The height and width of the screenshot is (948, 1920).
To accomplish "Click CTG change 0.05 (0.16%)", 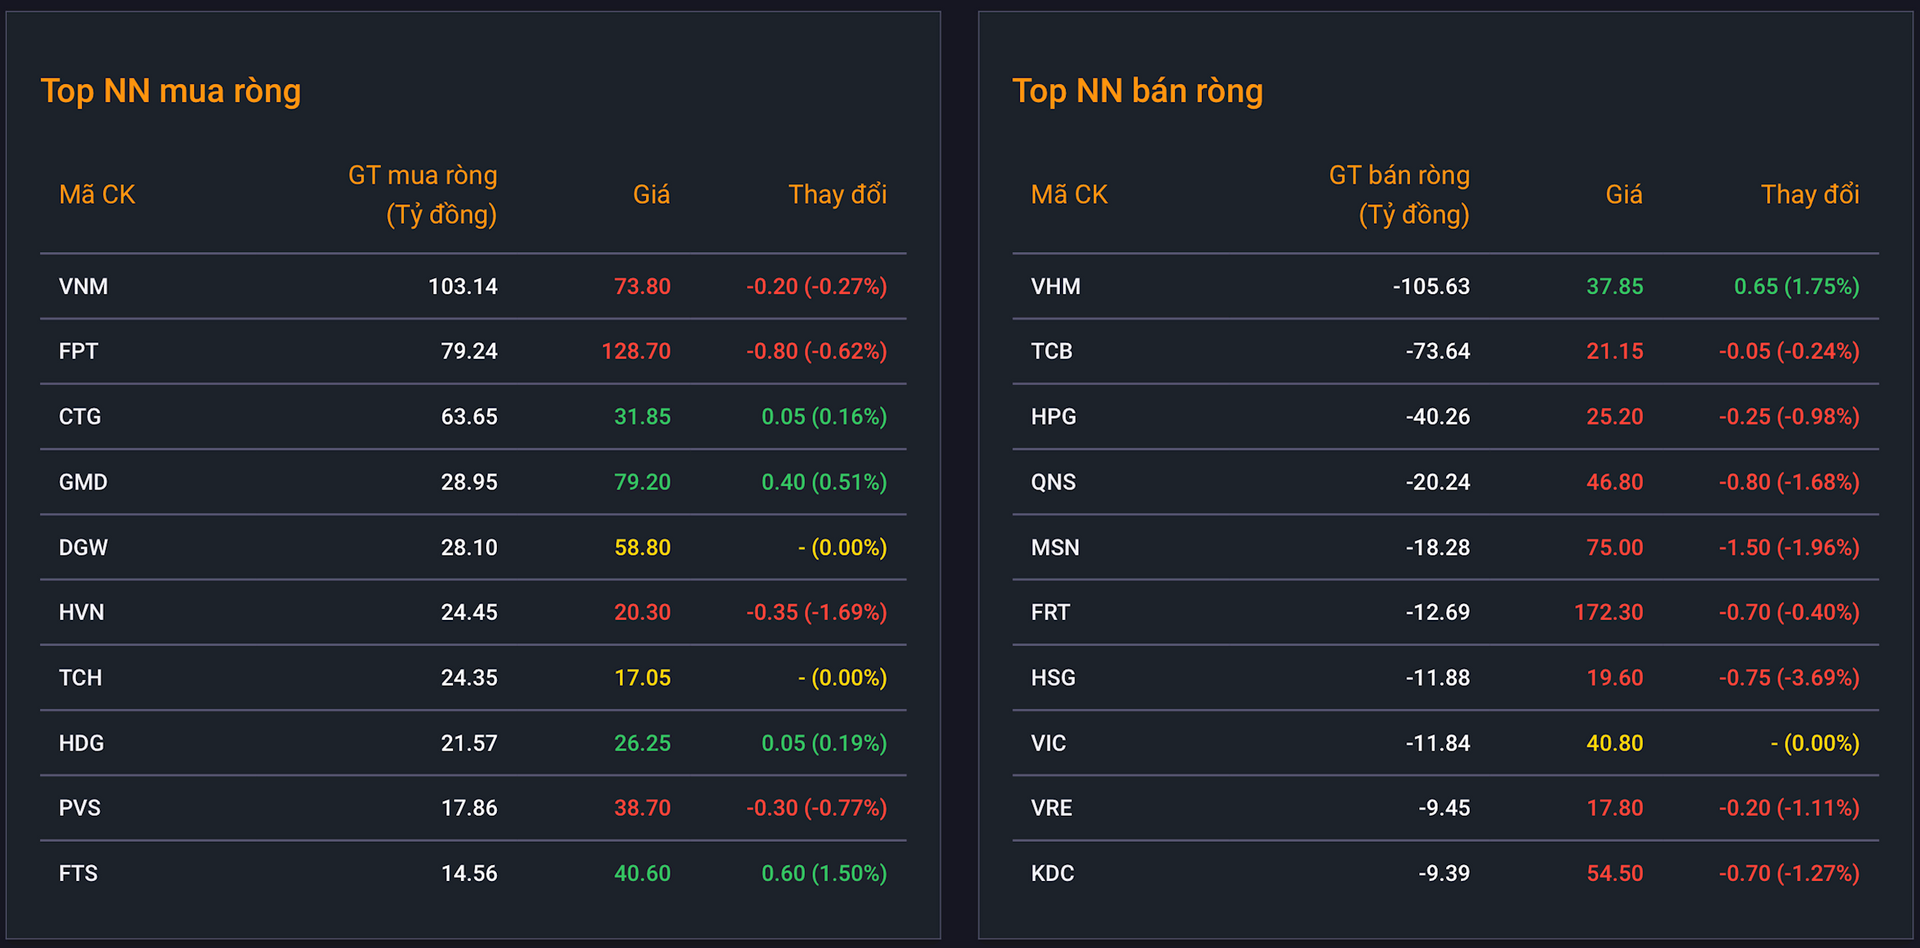I will coord(824,417).
